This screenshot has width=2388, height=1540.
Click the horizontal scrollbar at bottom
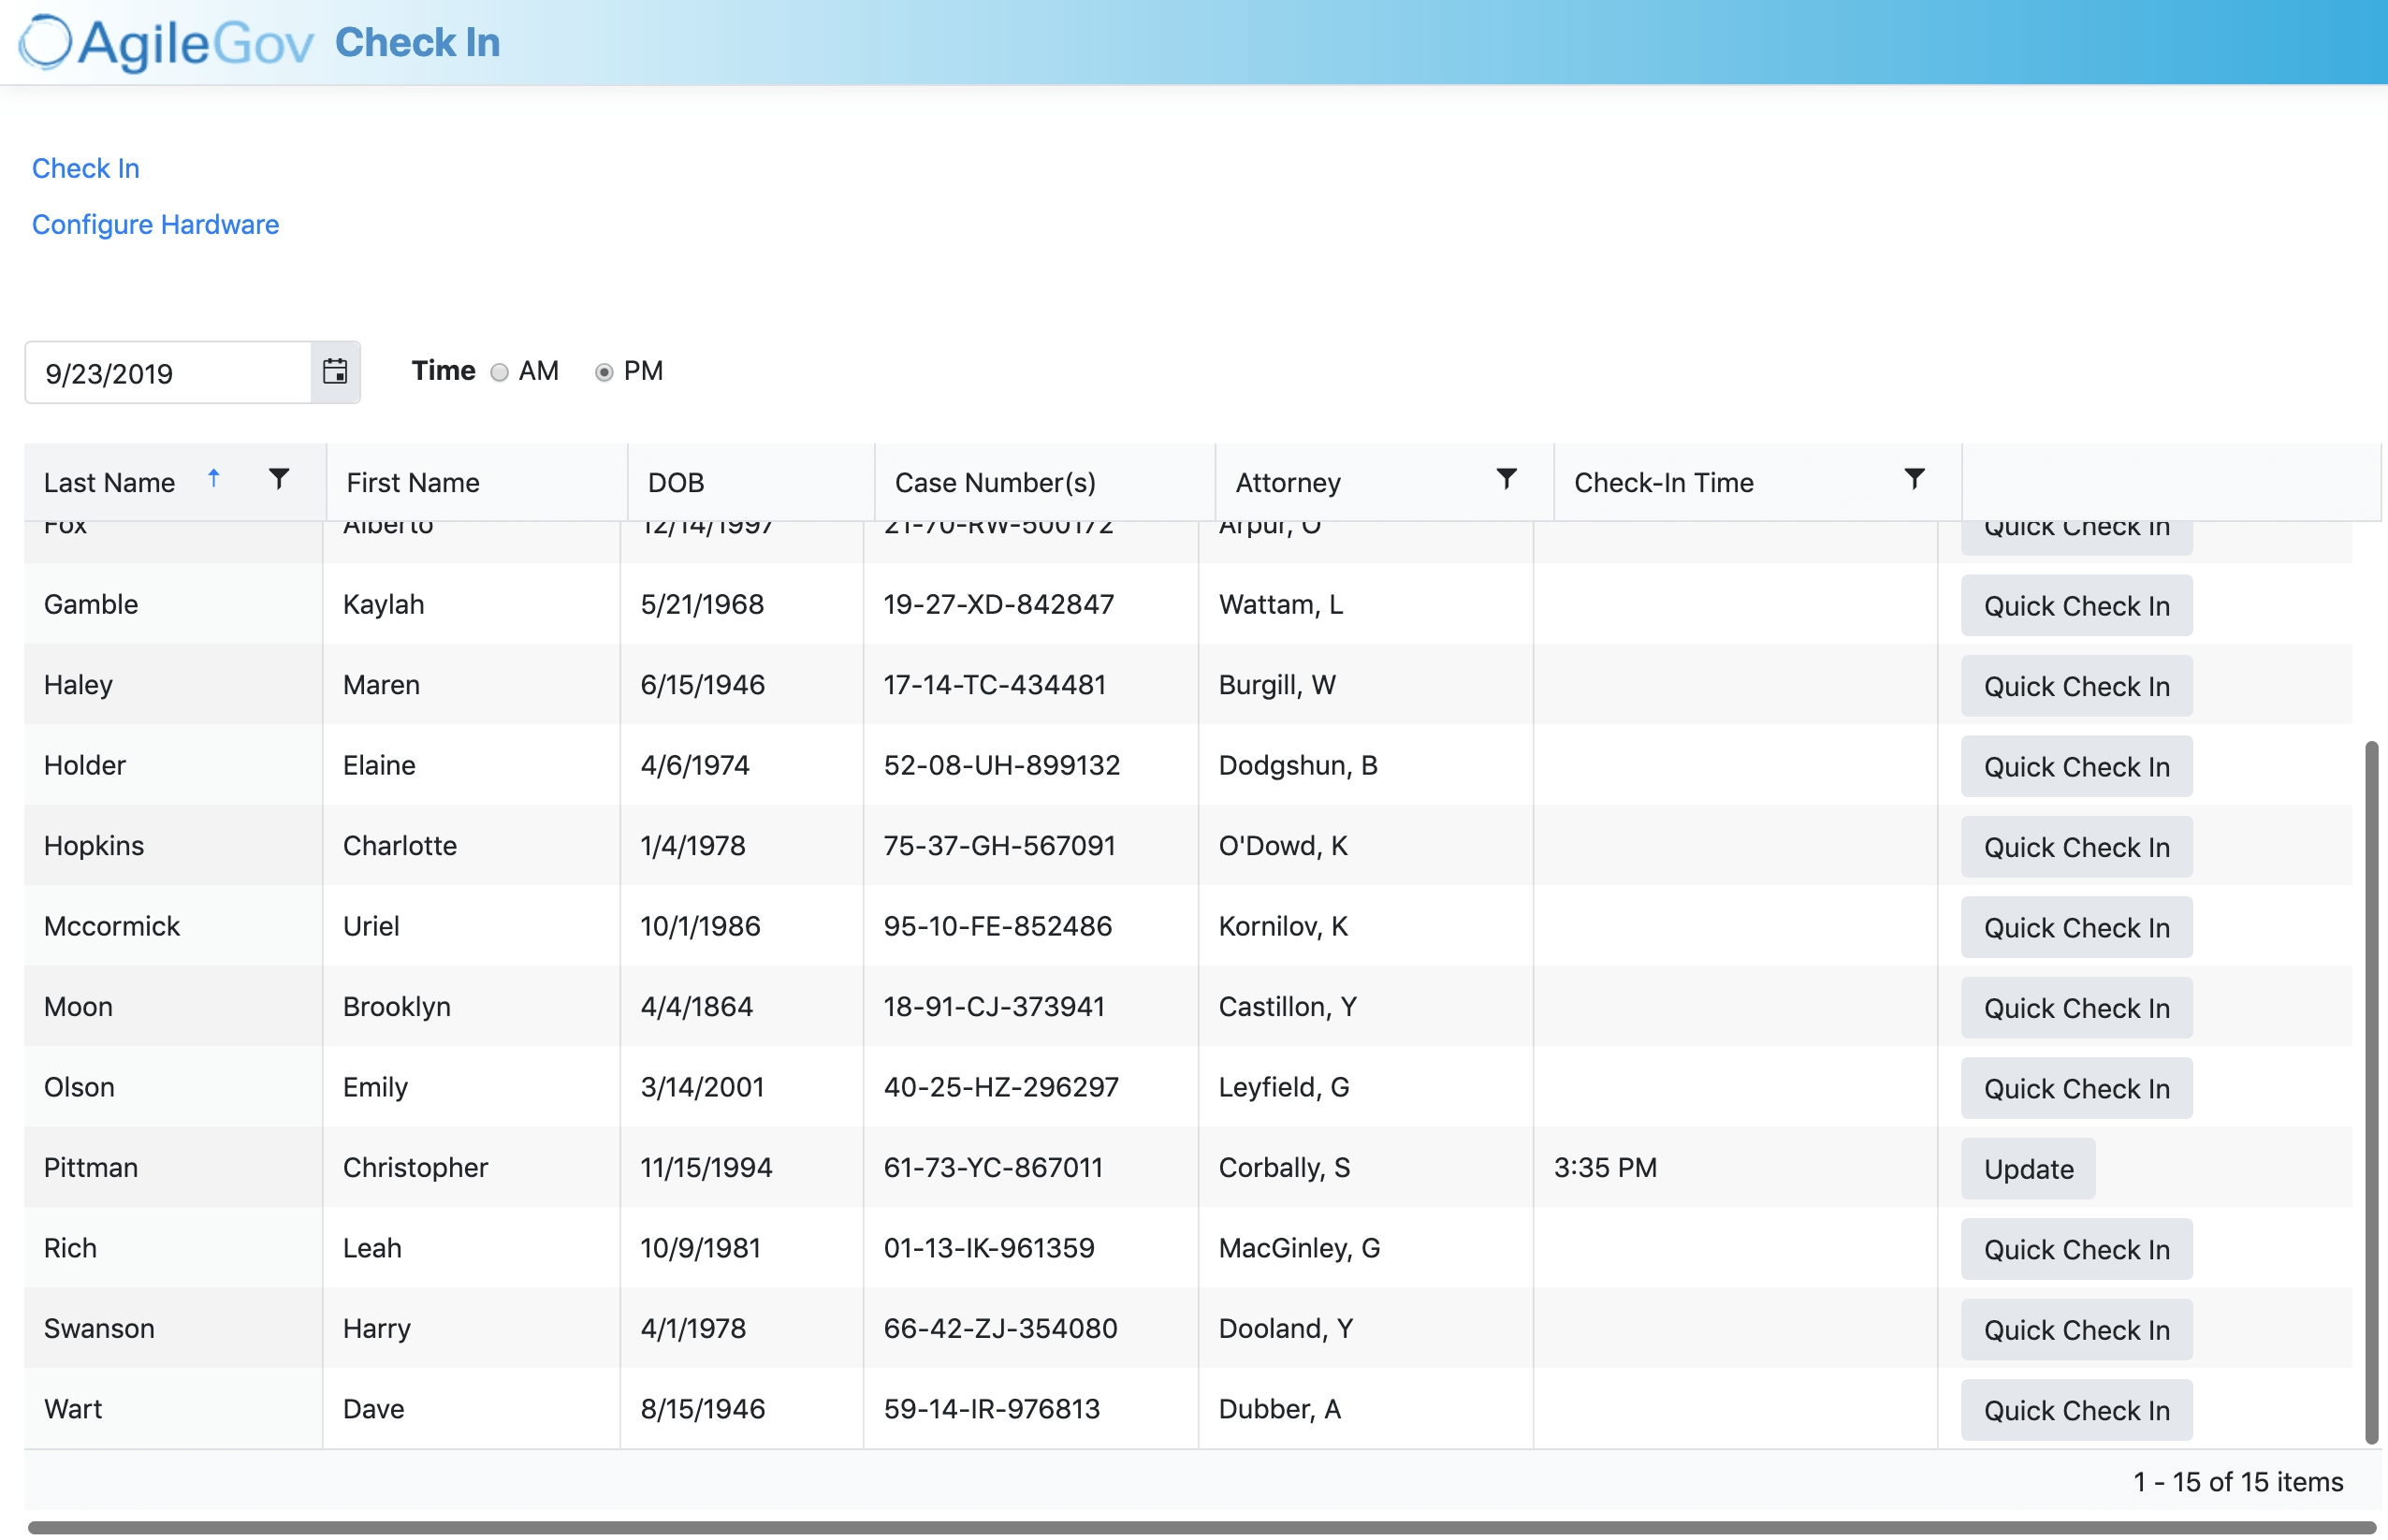point(1202,1528)
